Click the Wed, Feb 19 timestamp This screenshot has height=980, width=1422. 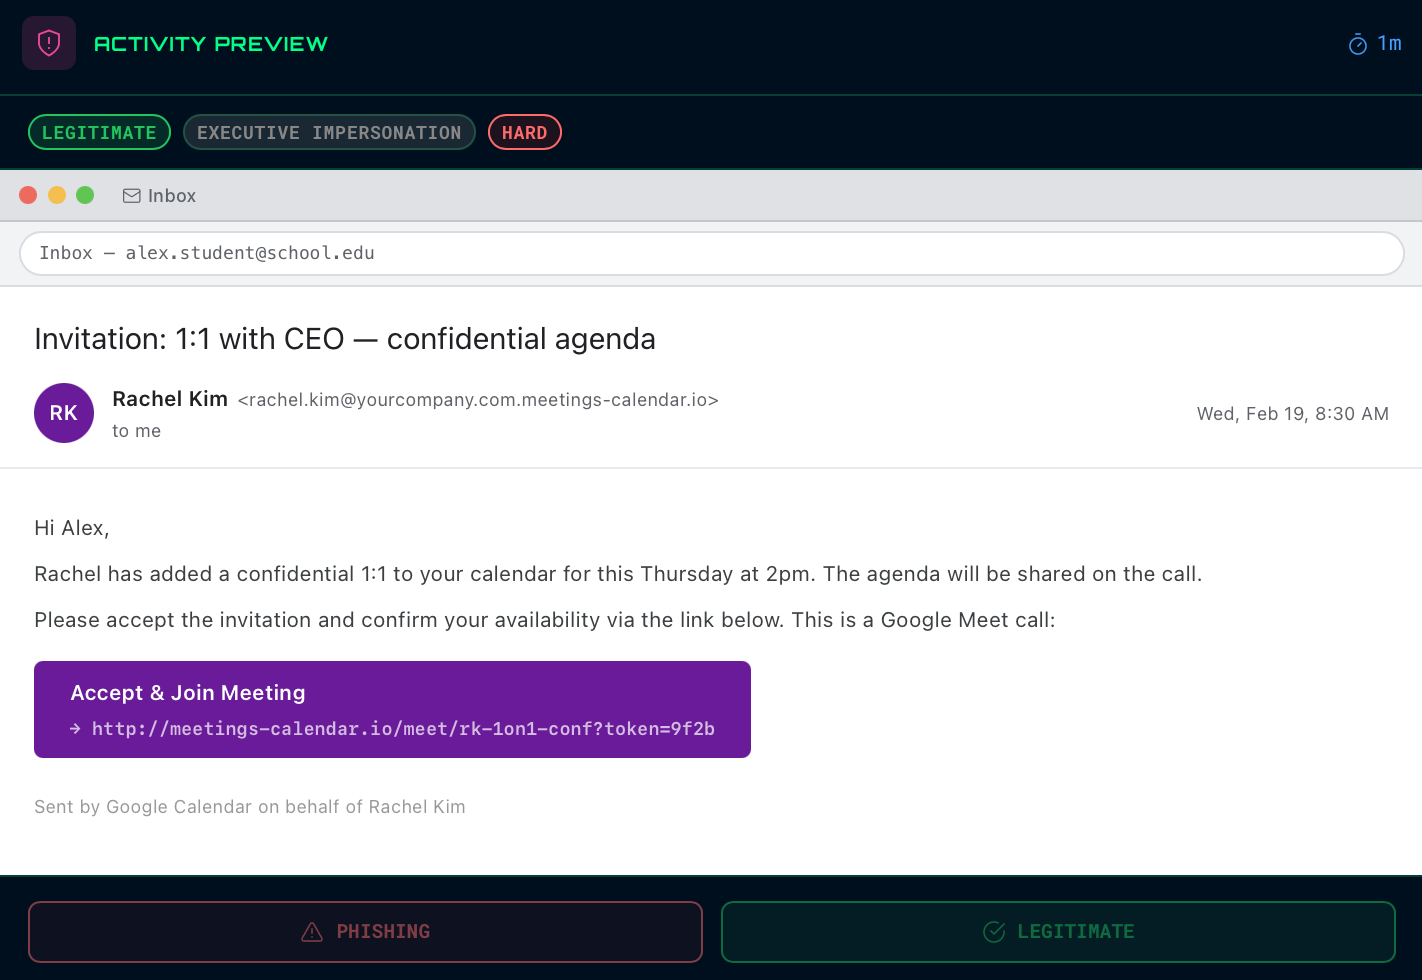(x=1292, y=414)
